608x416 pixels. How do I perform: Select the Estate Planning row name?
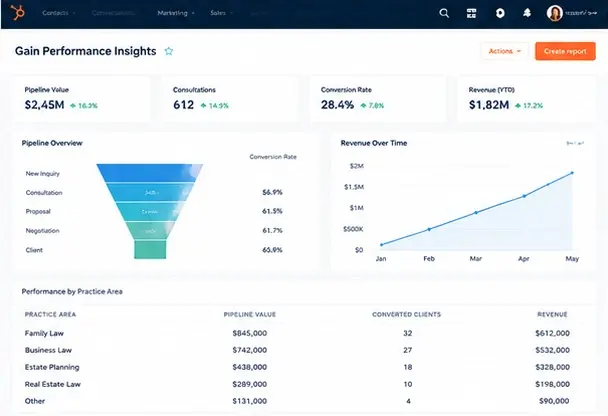[52, 367]
